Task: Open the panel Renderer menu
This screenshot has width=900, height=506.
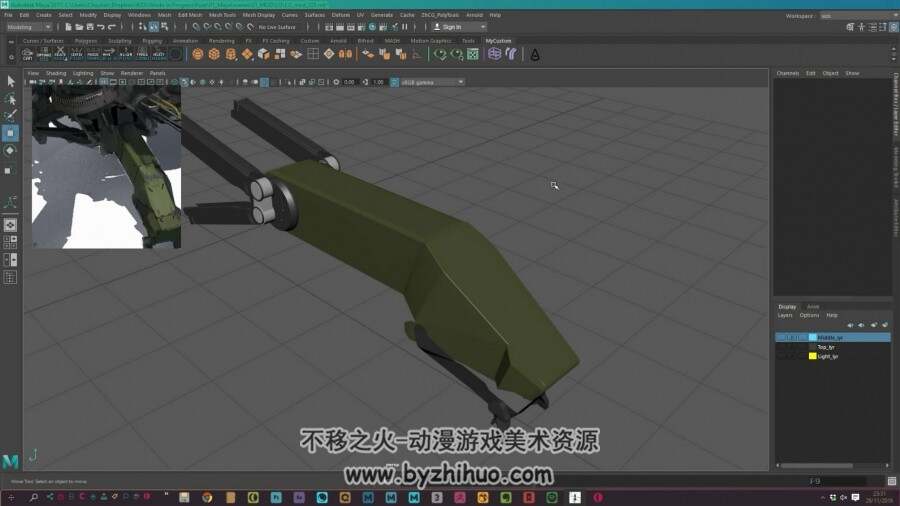Action: (131, 73)
